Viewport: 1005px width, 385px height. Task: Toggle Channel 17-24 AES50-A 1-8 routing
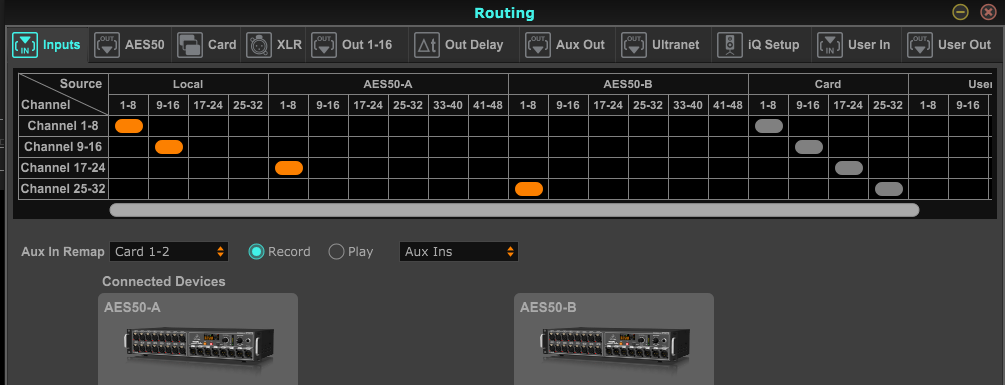coord(288,168)
